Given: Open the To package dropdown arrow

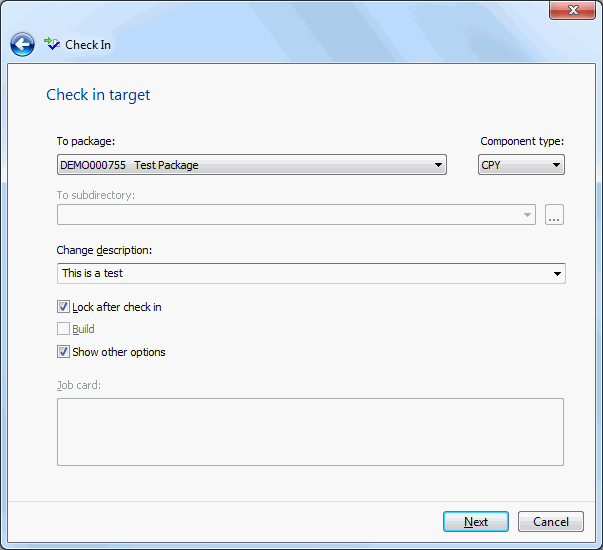Looking at the screenshot, I should click(438, 165).
